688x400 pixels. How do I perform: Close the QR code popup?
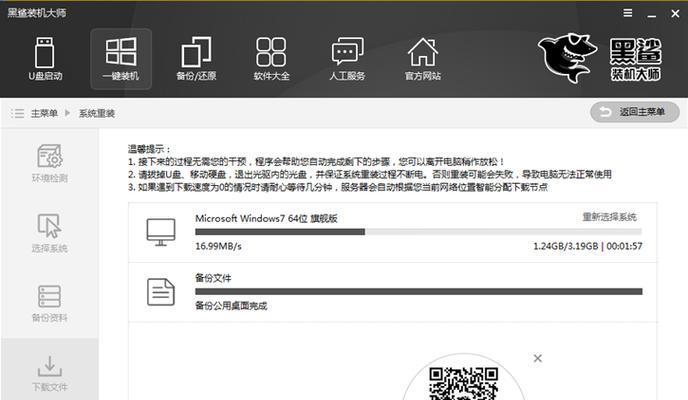[538, 358]
